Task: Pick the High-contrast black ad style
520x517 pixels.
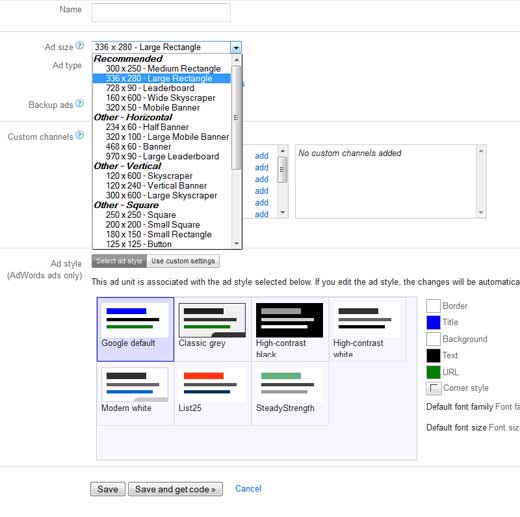Action: click(x=289, y=329)
